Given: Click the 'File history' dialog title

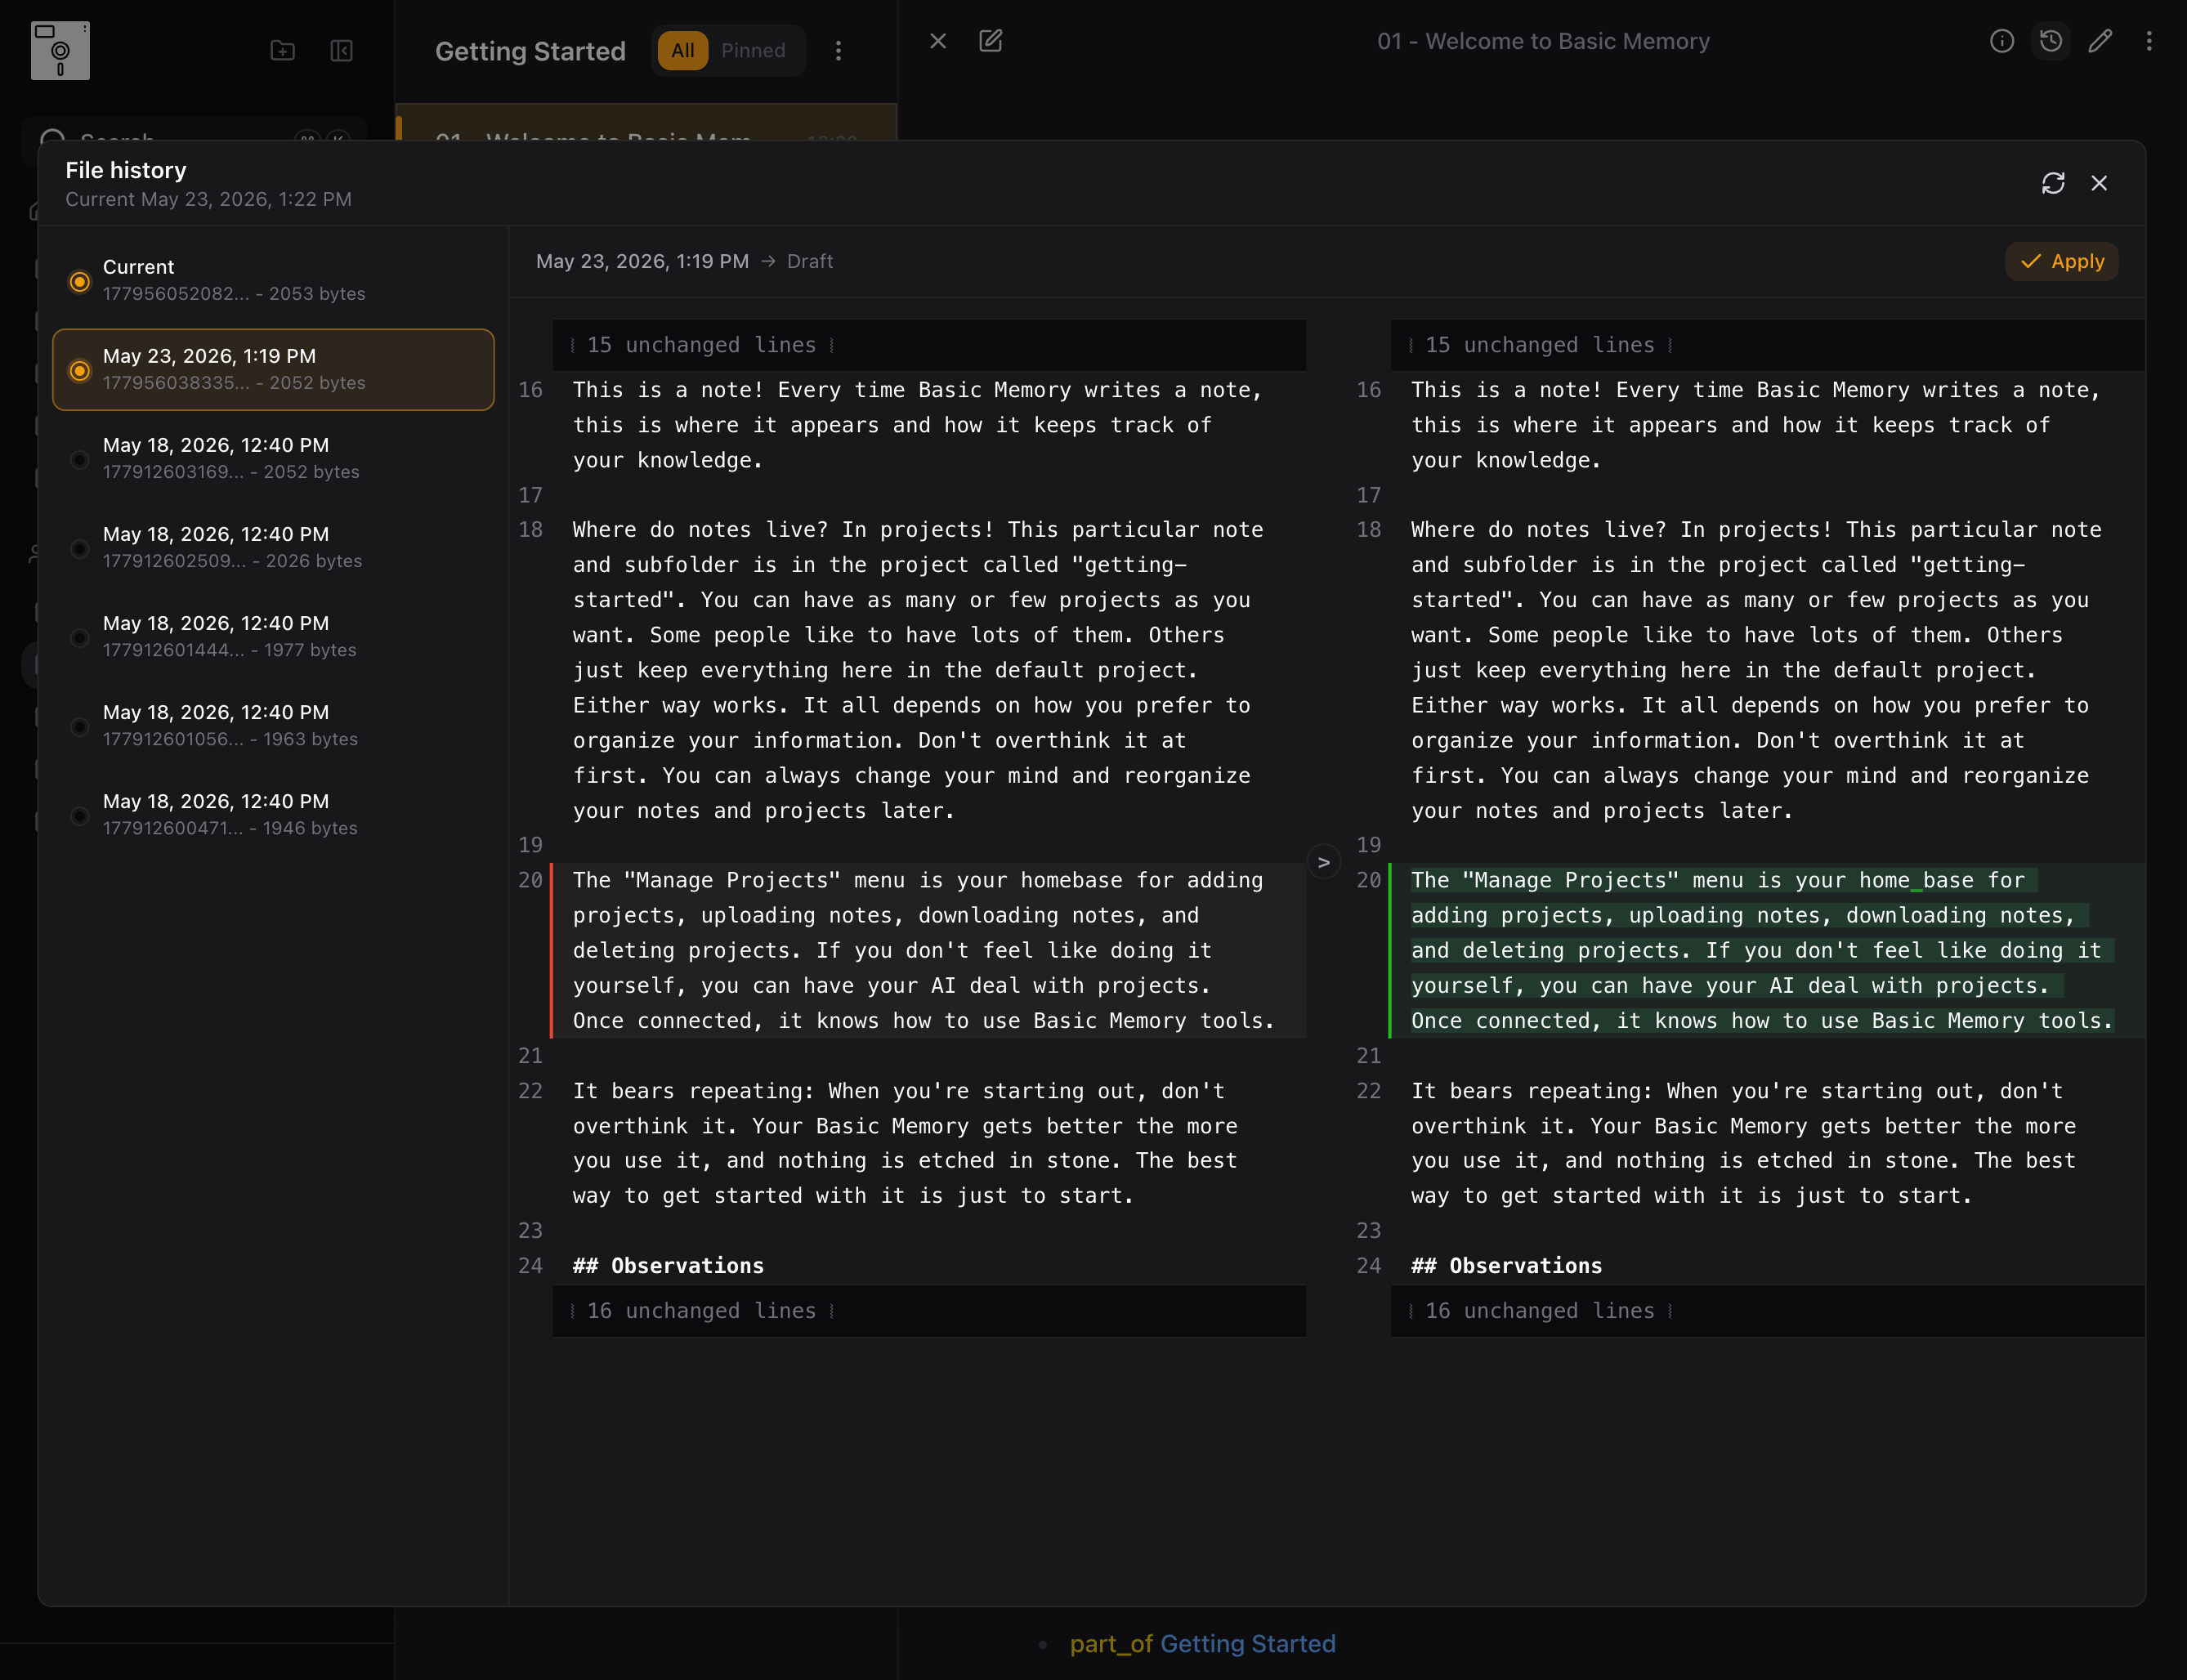Looking at the screenshot, I should pos(126,170).
